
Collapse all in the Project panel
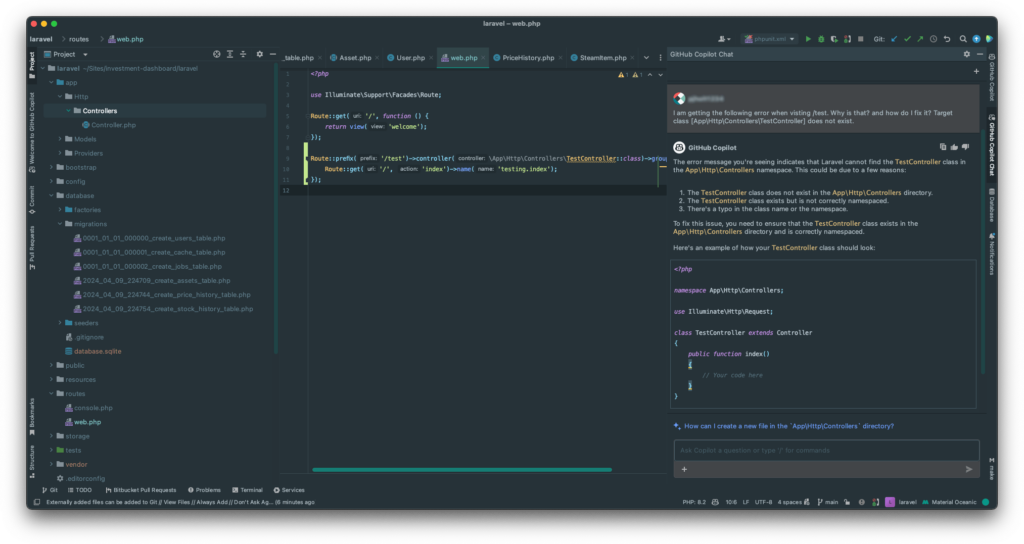coord(243,54)
